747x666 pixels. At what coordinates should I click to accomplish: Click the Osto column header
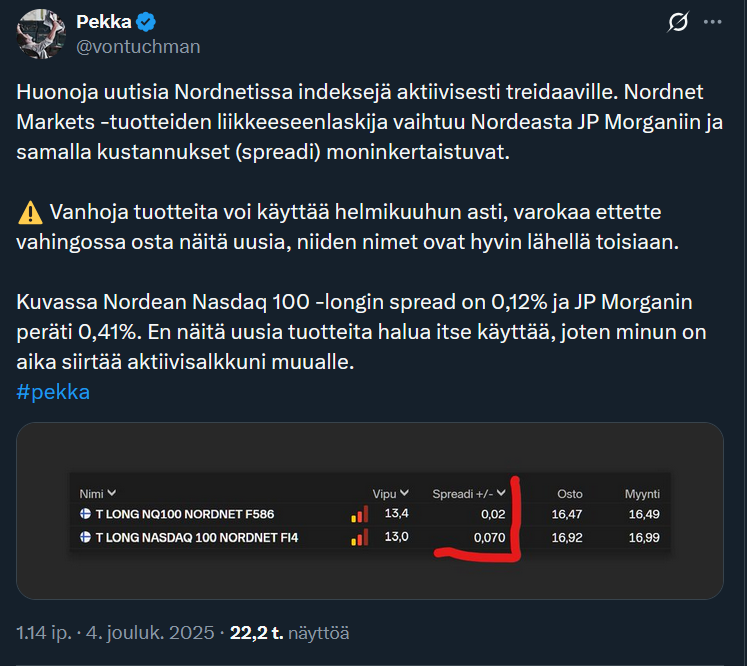(569, 494)
